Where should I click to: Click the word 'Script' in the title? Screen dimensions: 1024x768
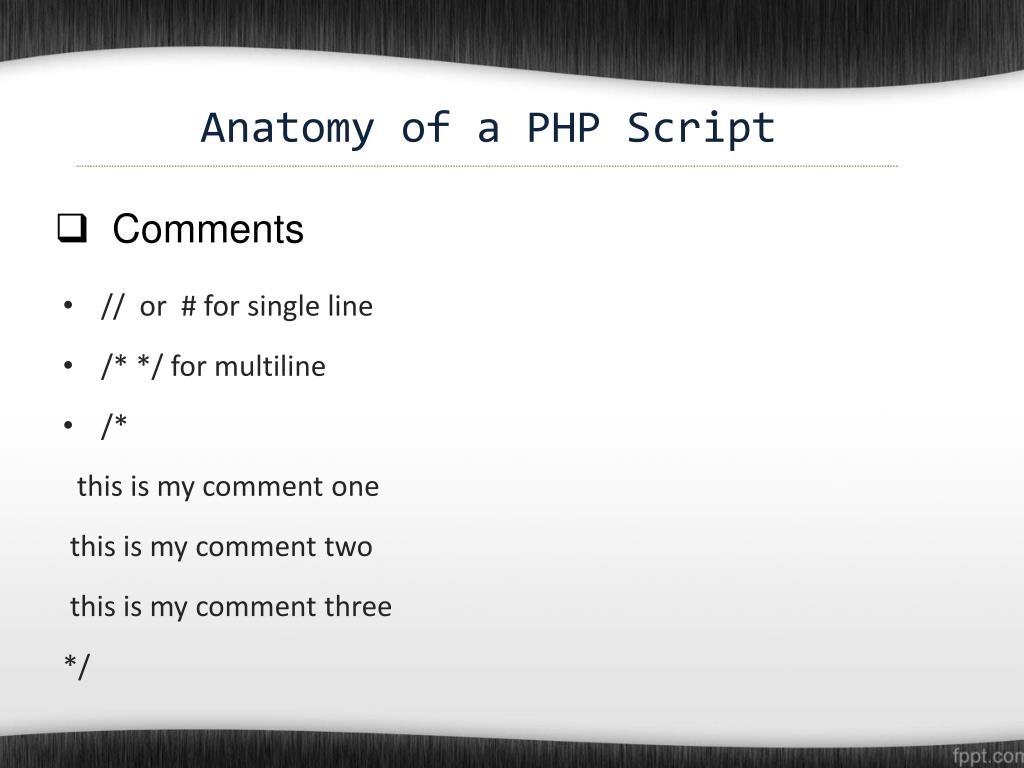coord(702,128)
